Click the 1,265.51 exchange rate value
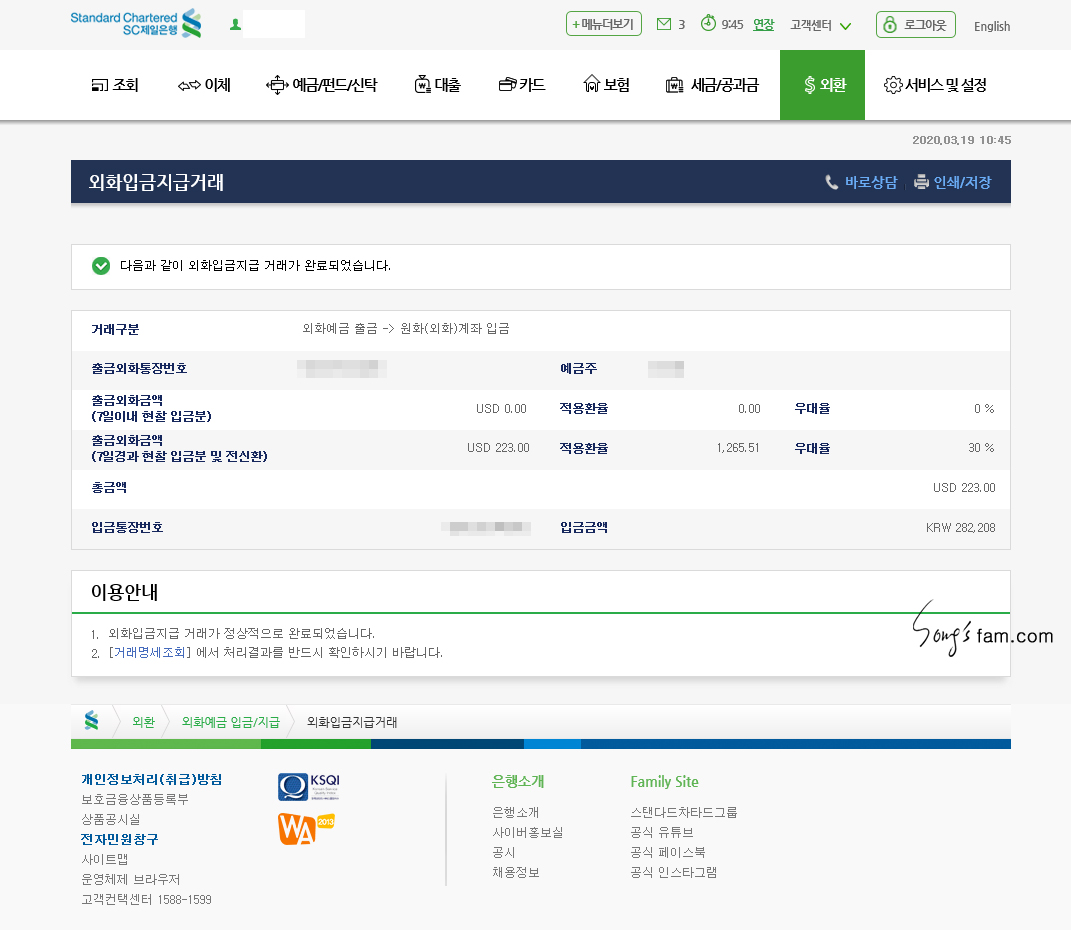The image size is (1071, 930). 738,448
